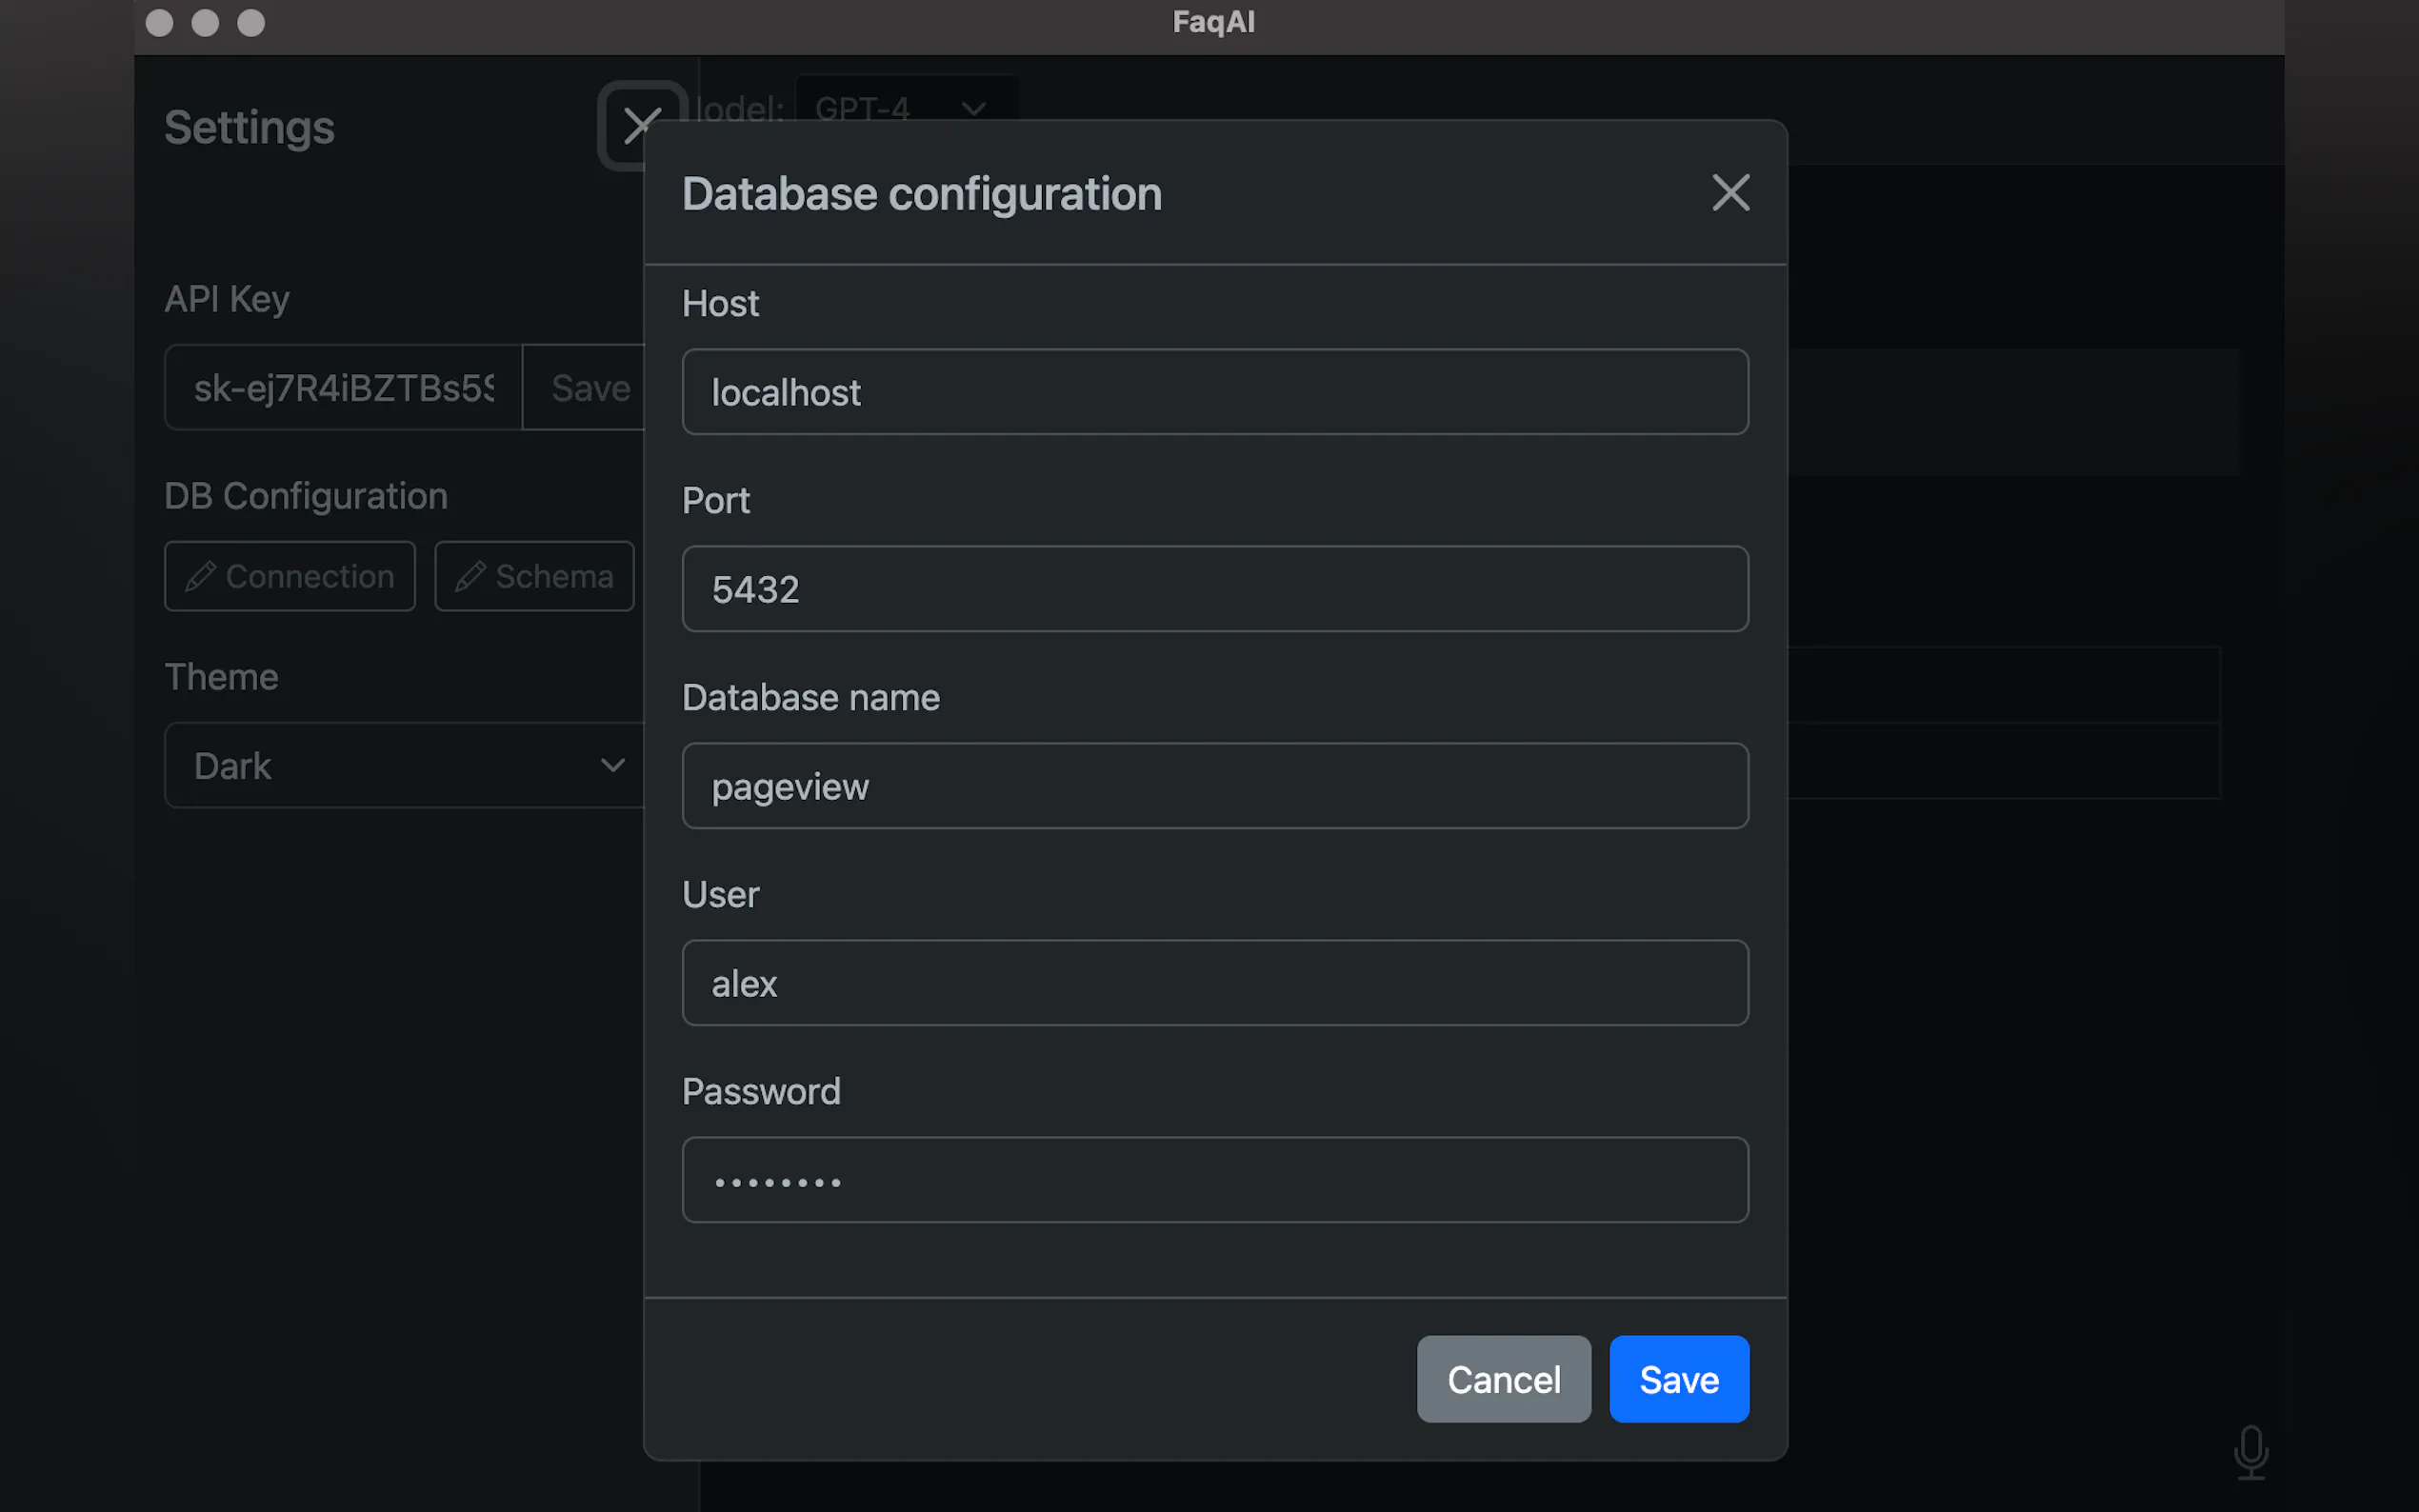Viewport: 2419px width, 1512px height.
Task: Click the Database name field
Action: tap(1214, 786)
